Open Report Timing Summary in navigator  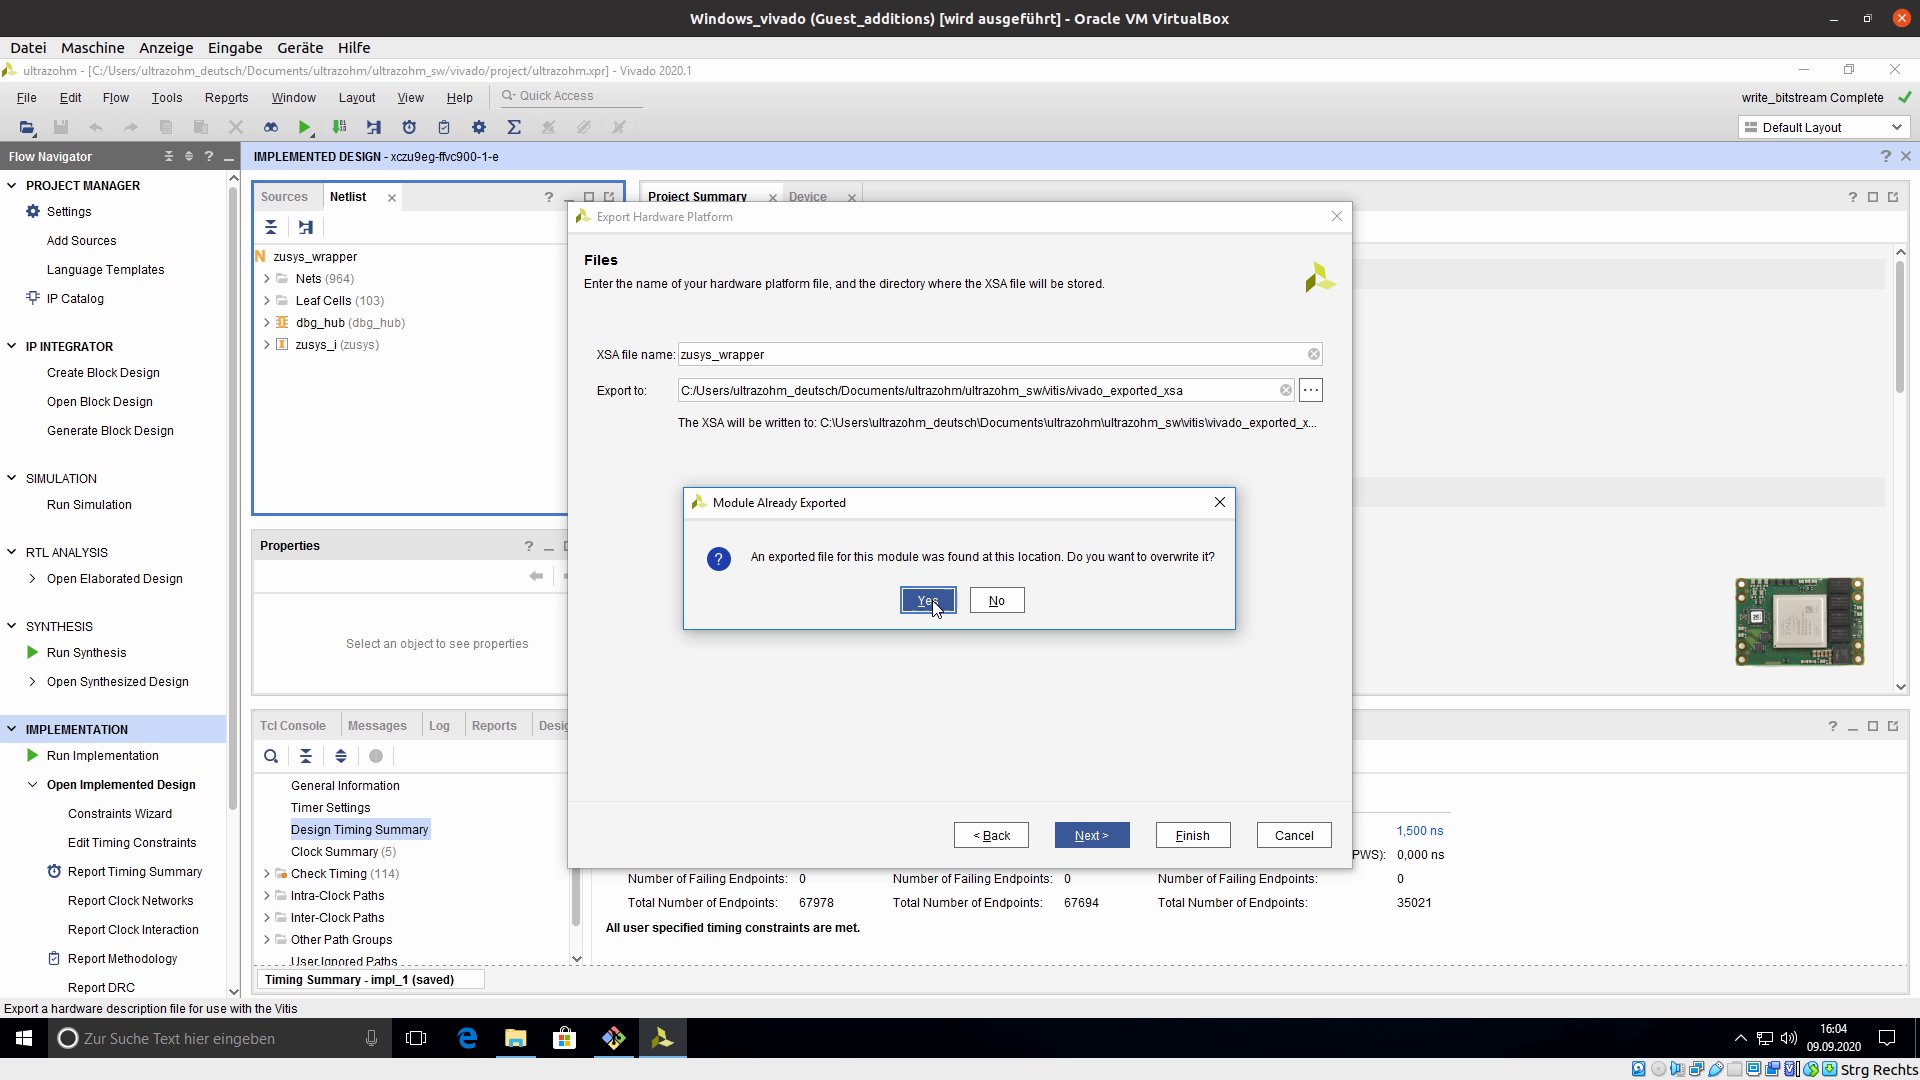134,871
